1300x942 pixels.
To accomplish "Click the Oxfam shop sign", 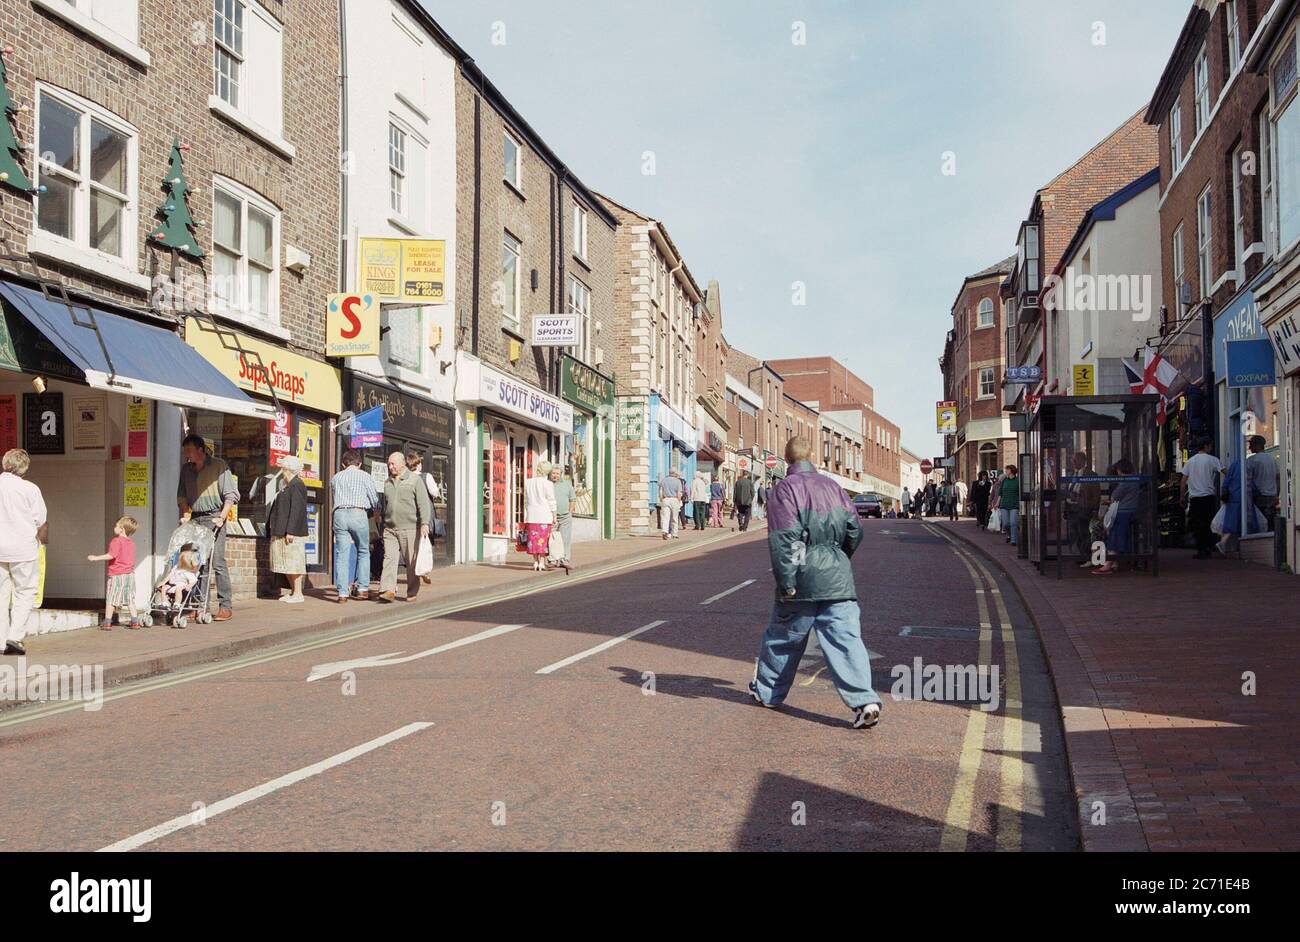I will click(x=1250, y=362).
